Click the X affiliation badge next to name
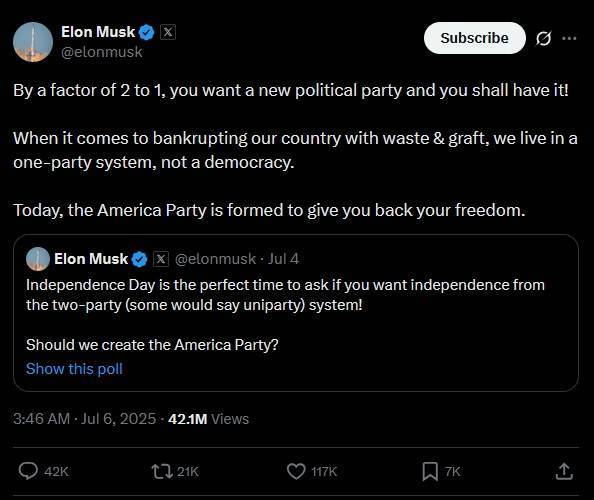The height and width of the screenshot is (500, 594). coord(168,32)
